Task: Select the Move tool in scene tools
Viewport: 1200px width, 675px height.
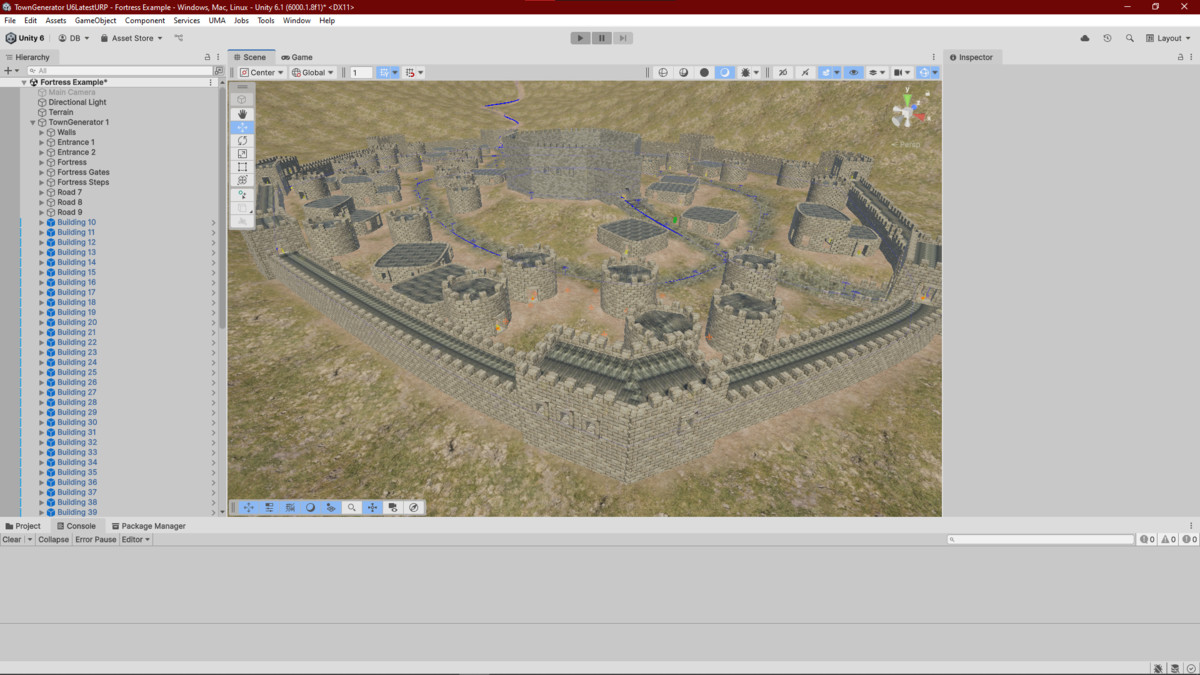Action: pyautogui.click(x=242, y=128)
